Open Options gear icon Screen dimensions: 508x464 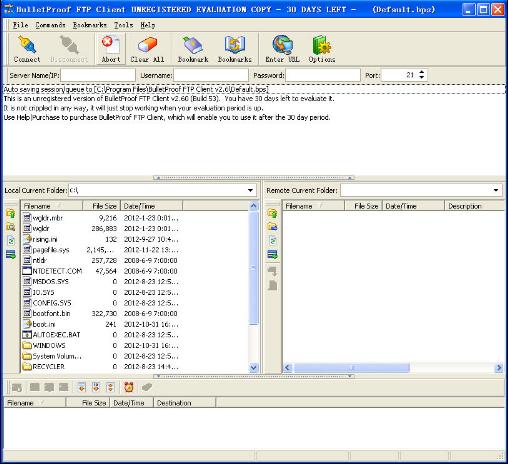click(322, 49)
